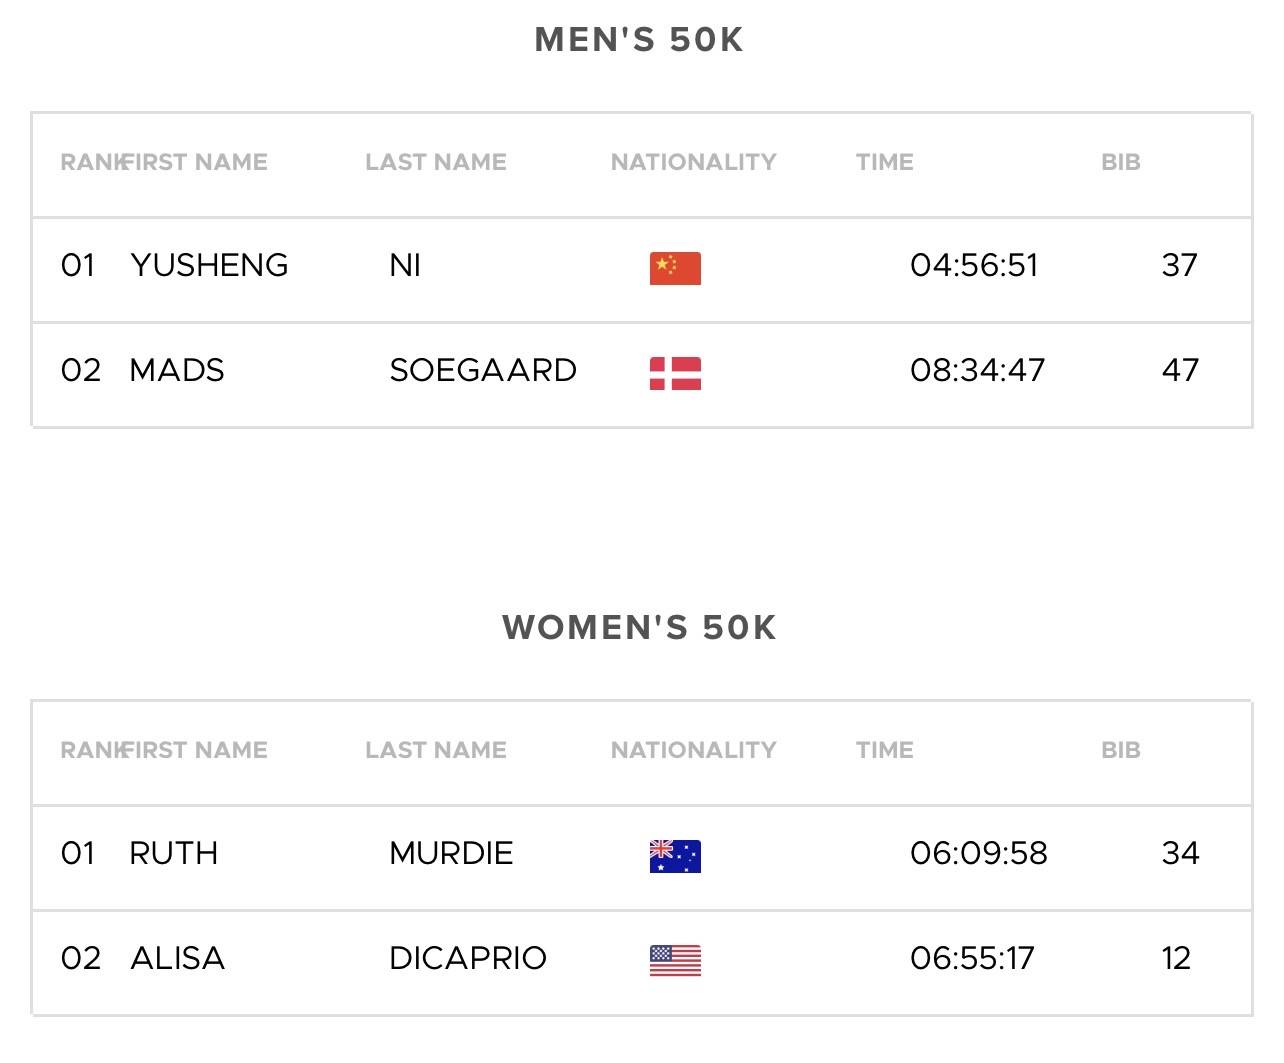This screenshot has height=1063, width=1284.
Task: Click Nationality header in Men's 50K table
Action: pos(693,162)
